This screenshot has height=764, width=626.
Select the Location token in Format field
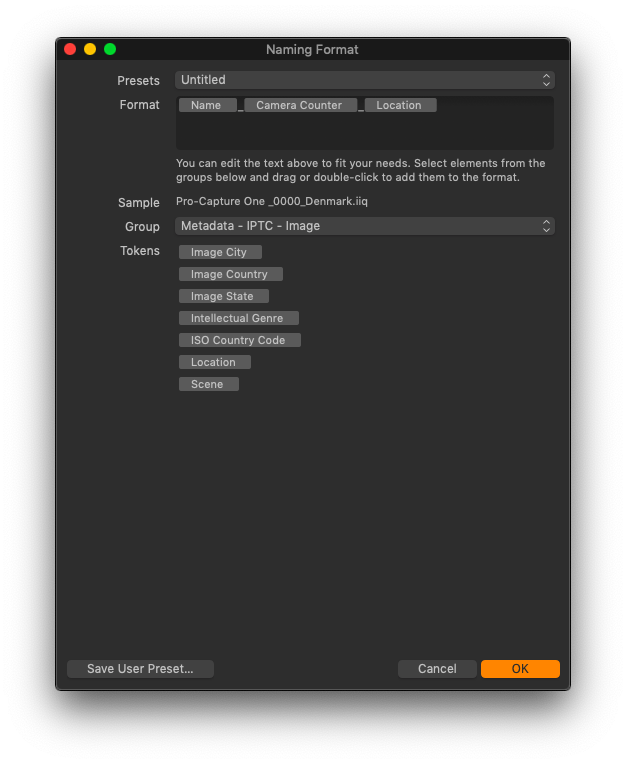coord(400,105)
